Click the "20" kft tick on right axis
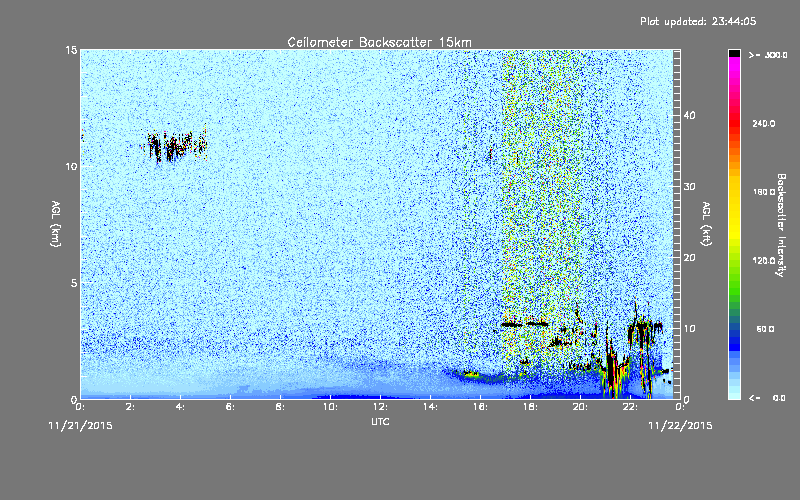Image resolution: width=800 pixels, height=500 pixels. [x=689, y=257]
